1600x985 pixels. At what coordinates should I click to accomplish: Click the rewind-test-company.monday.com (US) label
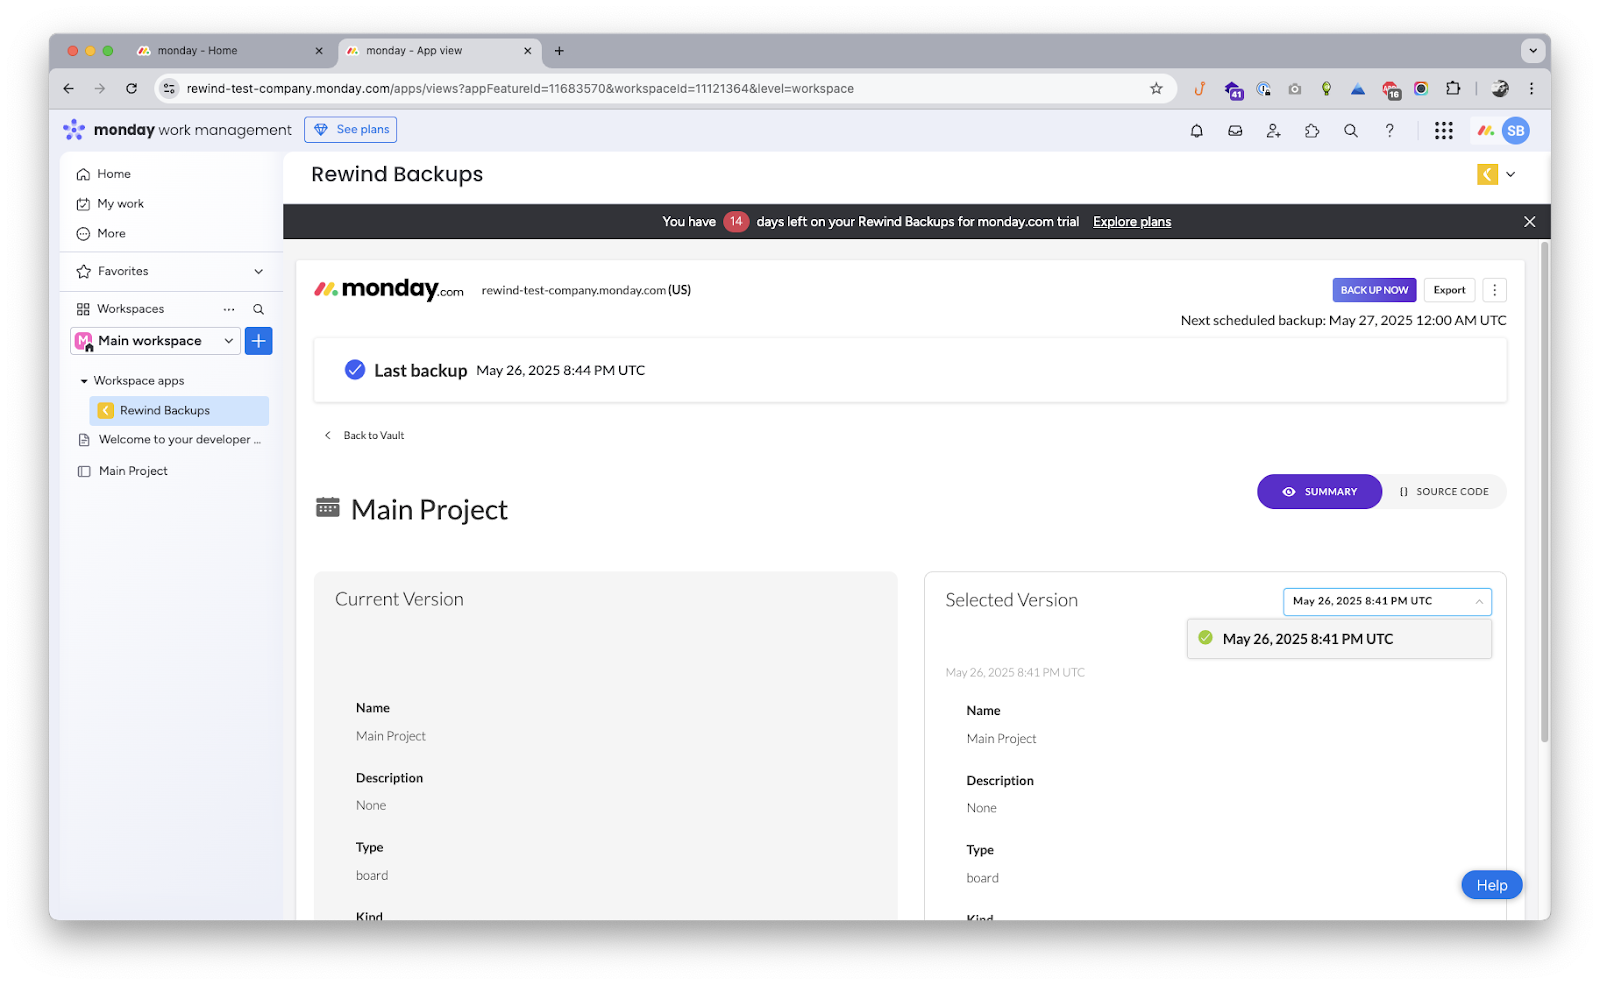pos(586,290)
